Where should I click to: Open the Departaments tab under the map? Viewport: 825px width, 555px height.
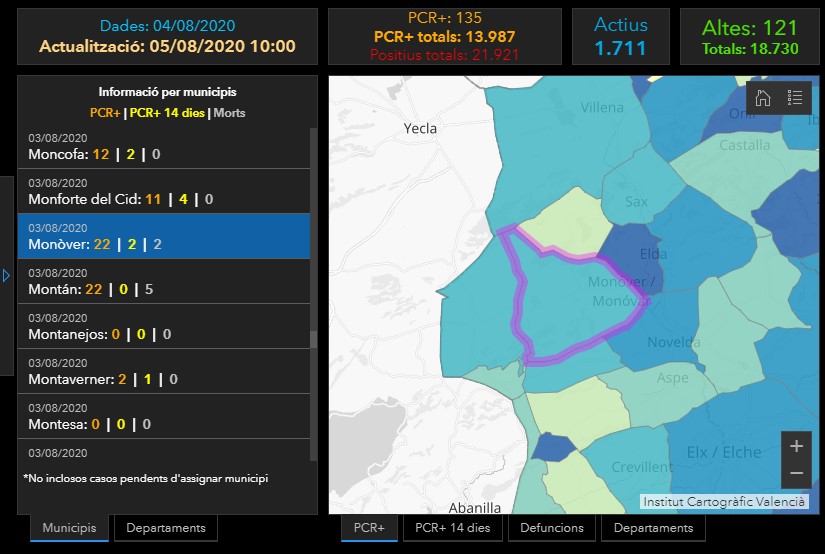653,528
